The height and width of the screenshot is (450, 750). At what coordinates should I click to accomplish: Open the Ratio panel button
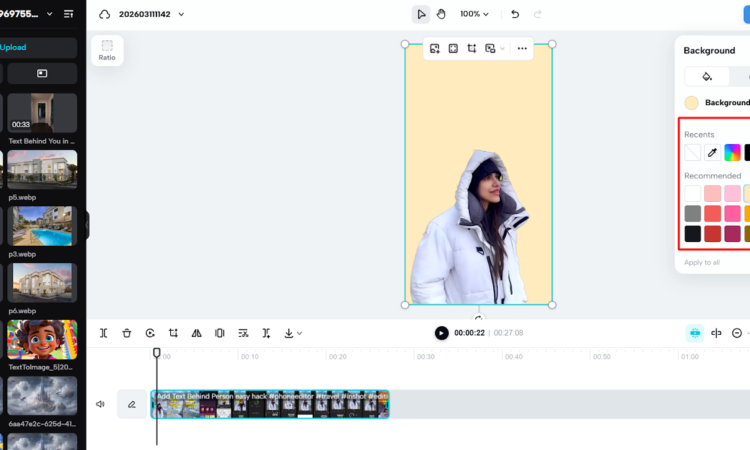point(107,50)
